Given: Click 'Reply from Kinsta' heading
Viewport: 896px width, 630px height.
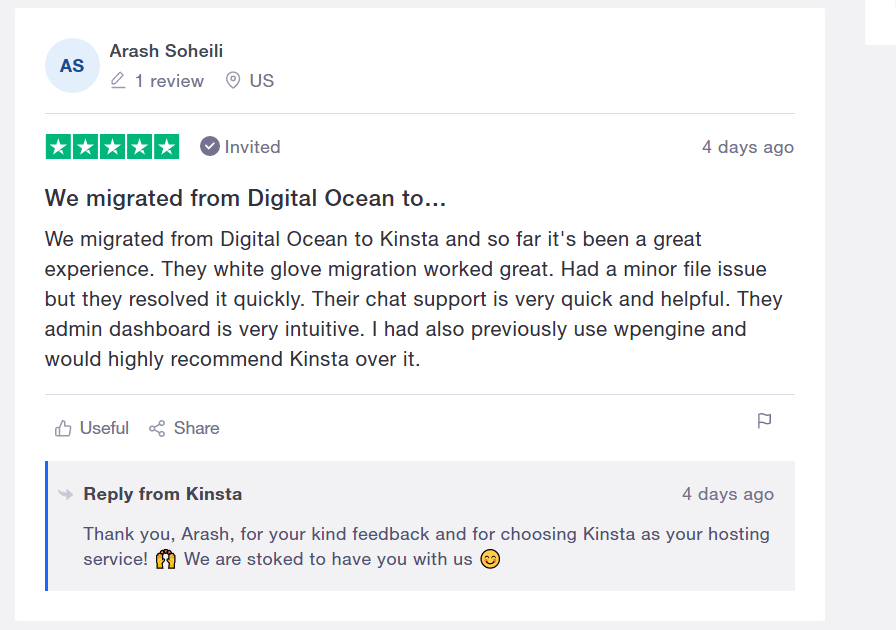Looking at the screenshot, I should coord(163,494).
